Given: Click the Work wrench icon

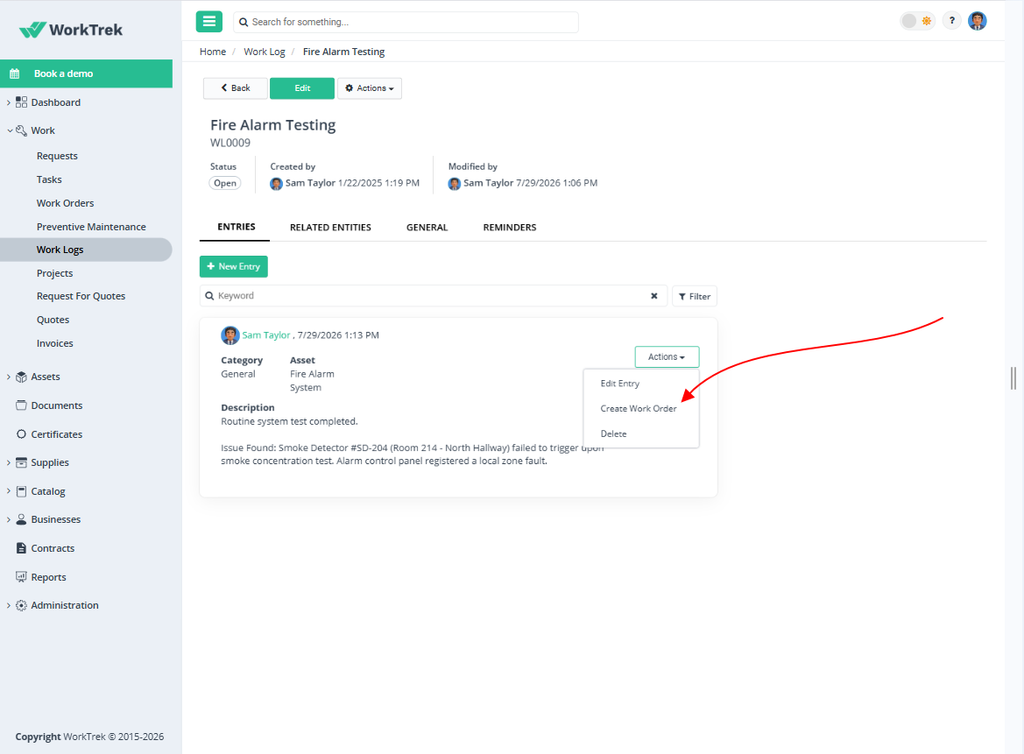Looking at the screenshot, I should tap(22, 131).
